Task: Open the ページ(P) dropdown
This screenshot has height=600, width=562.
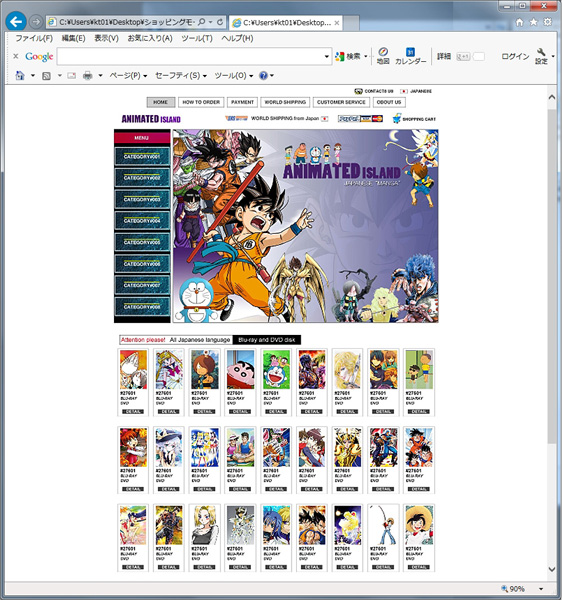Action: click(x=128, y=76)
